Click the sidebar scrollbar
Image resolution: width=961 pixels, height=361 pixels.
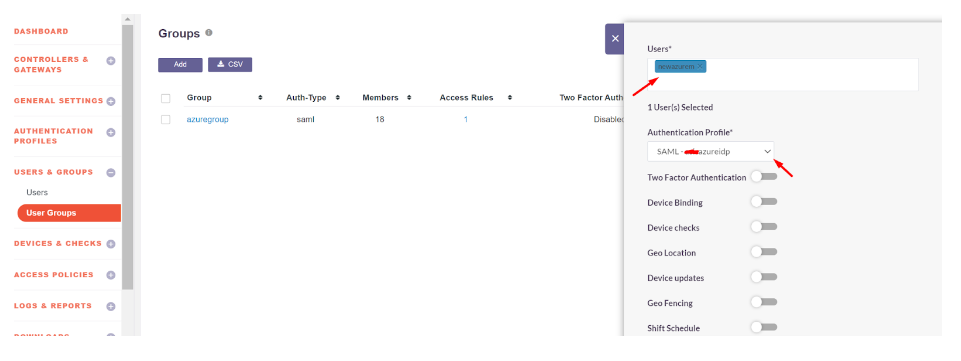(127, 157)
